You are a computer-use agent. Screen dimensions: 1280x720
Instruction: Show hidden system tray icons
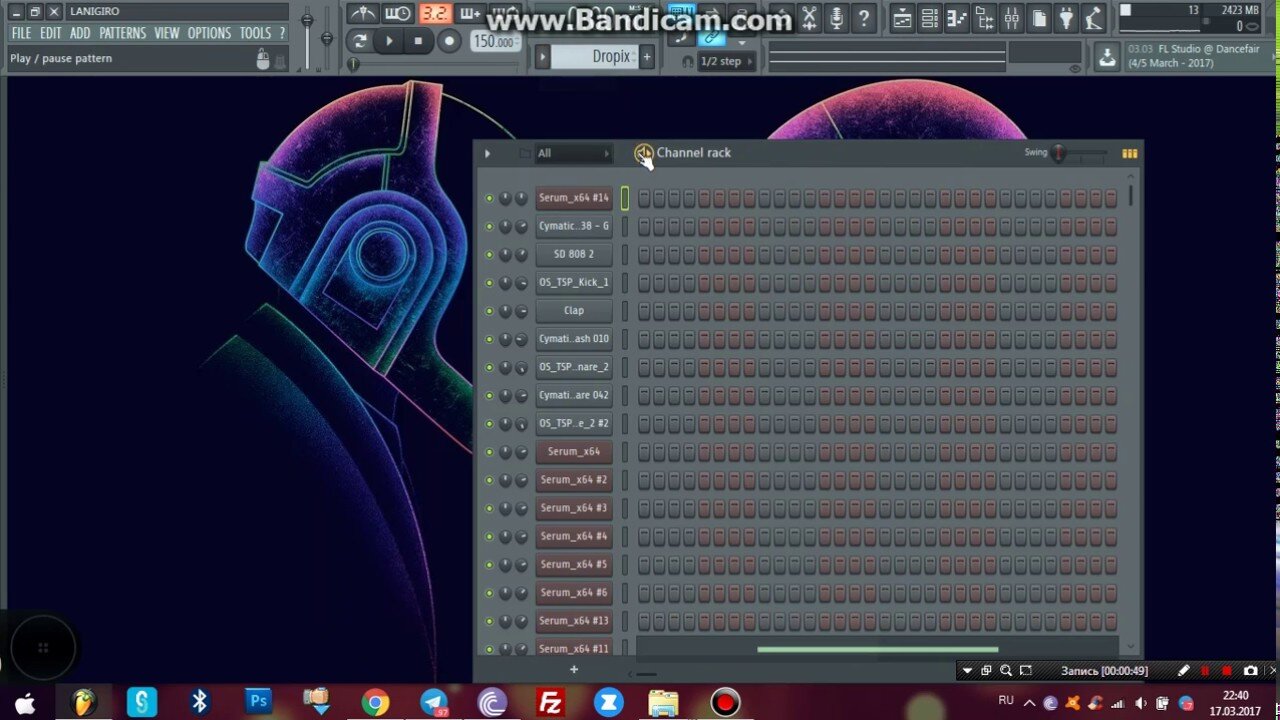(x=1029, y=703)
